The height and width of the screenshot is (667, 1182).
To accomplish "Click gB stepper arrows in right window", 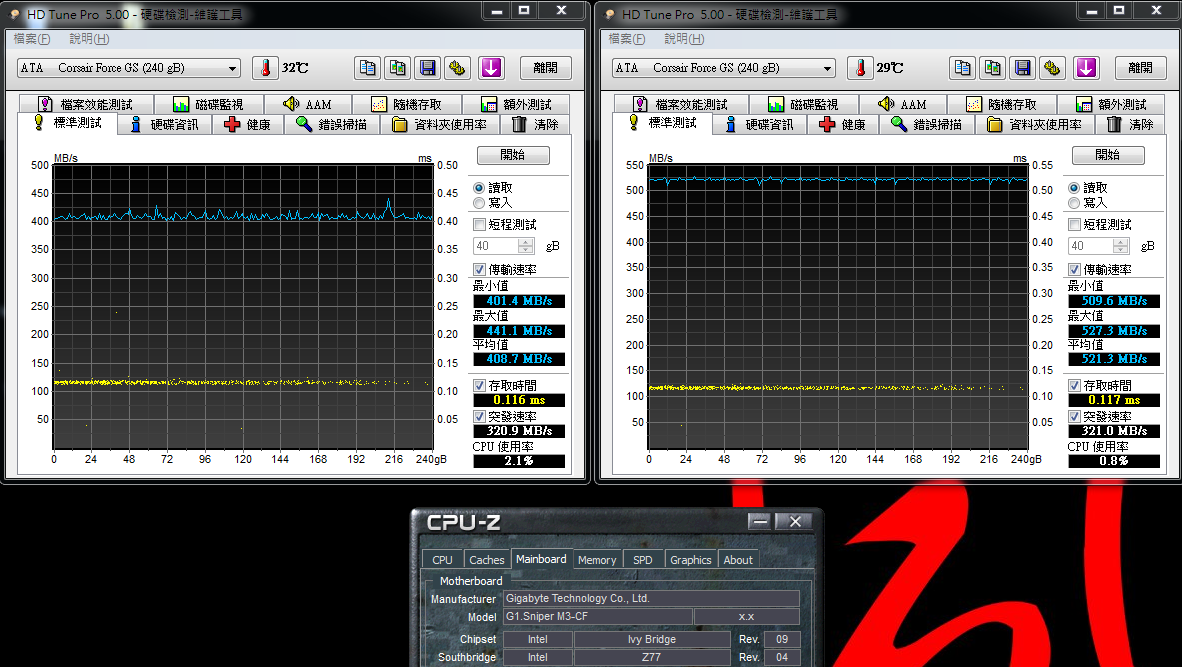I will [1121, 246].
